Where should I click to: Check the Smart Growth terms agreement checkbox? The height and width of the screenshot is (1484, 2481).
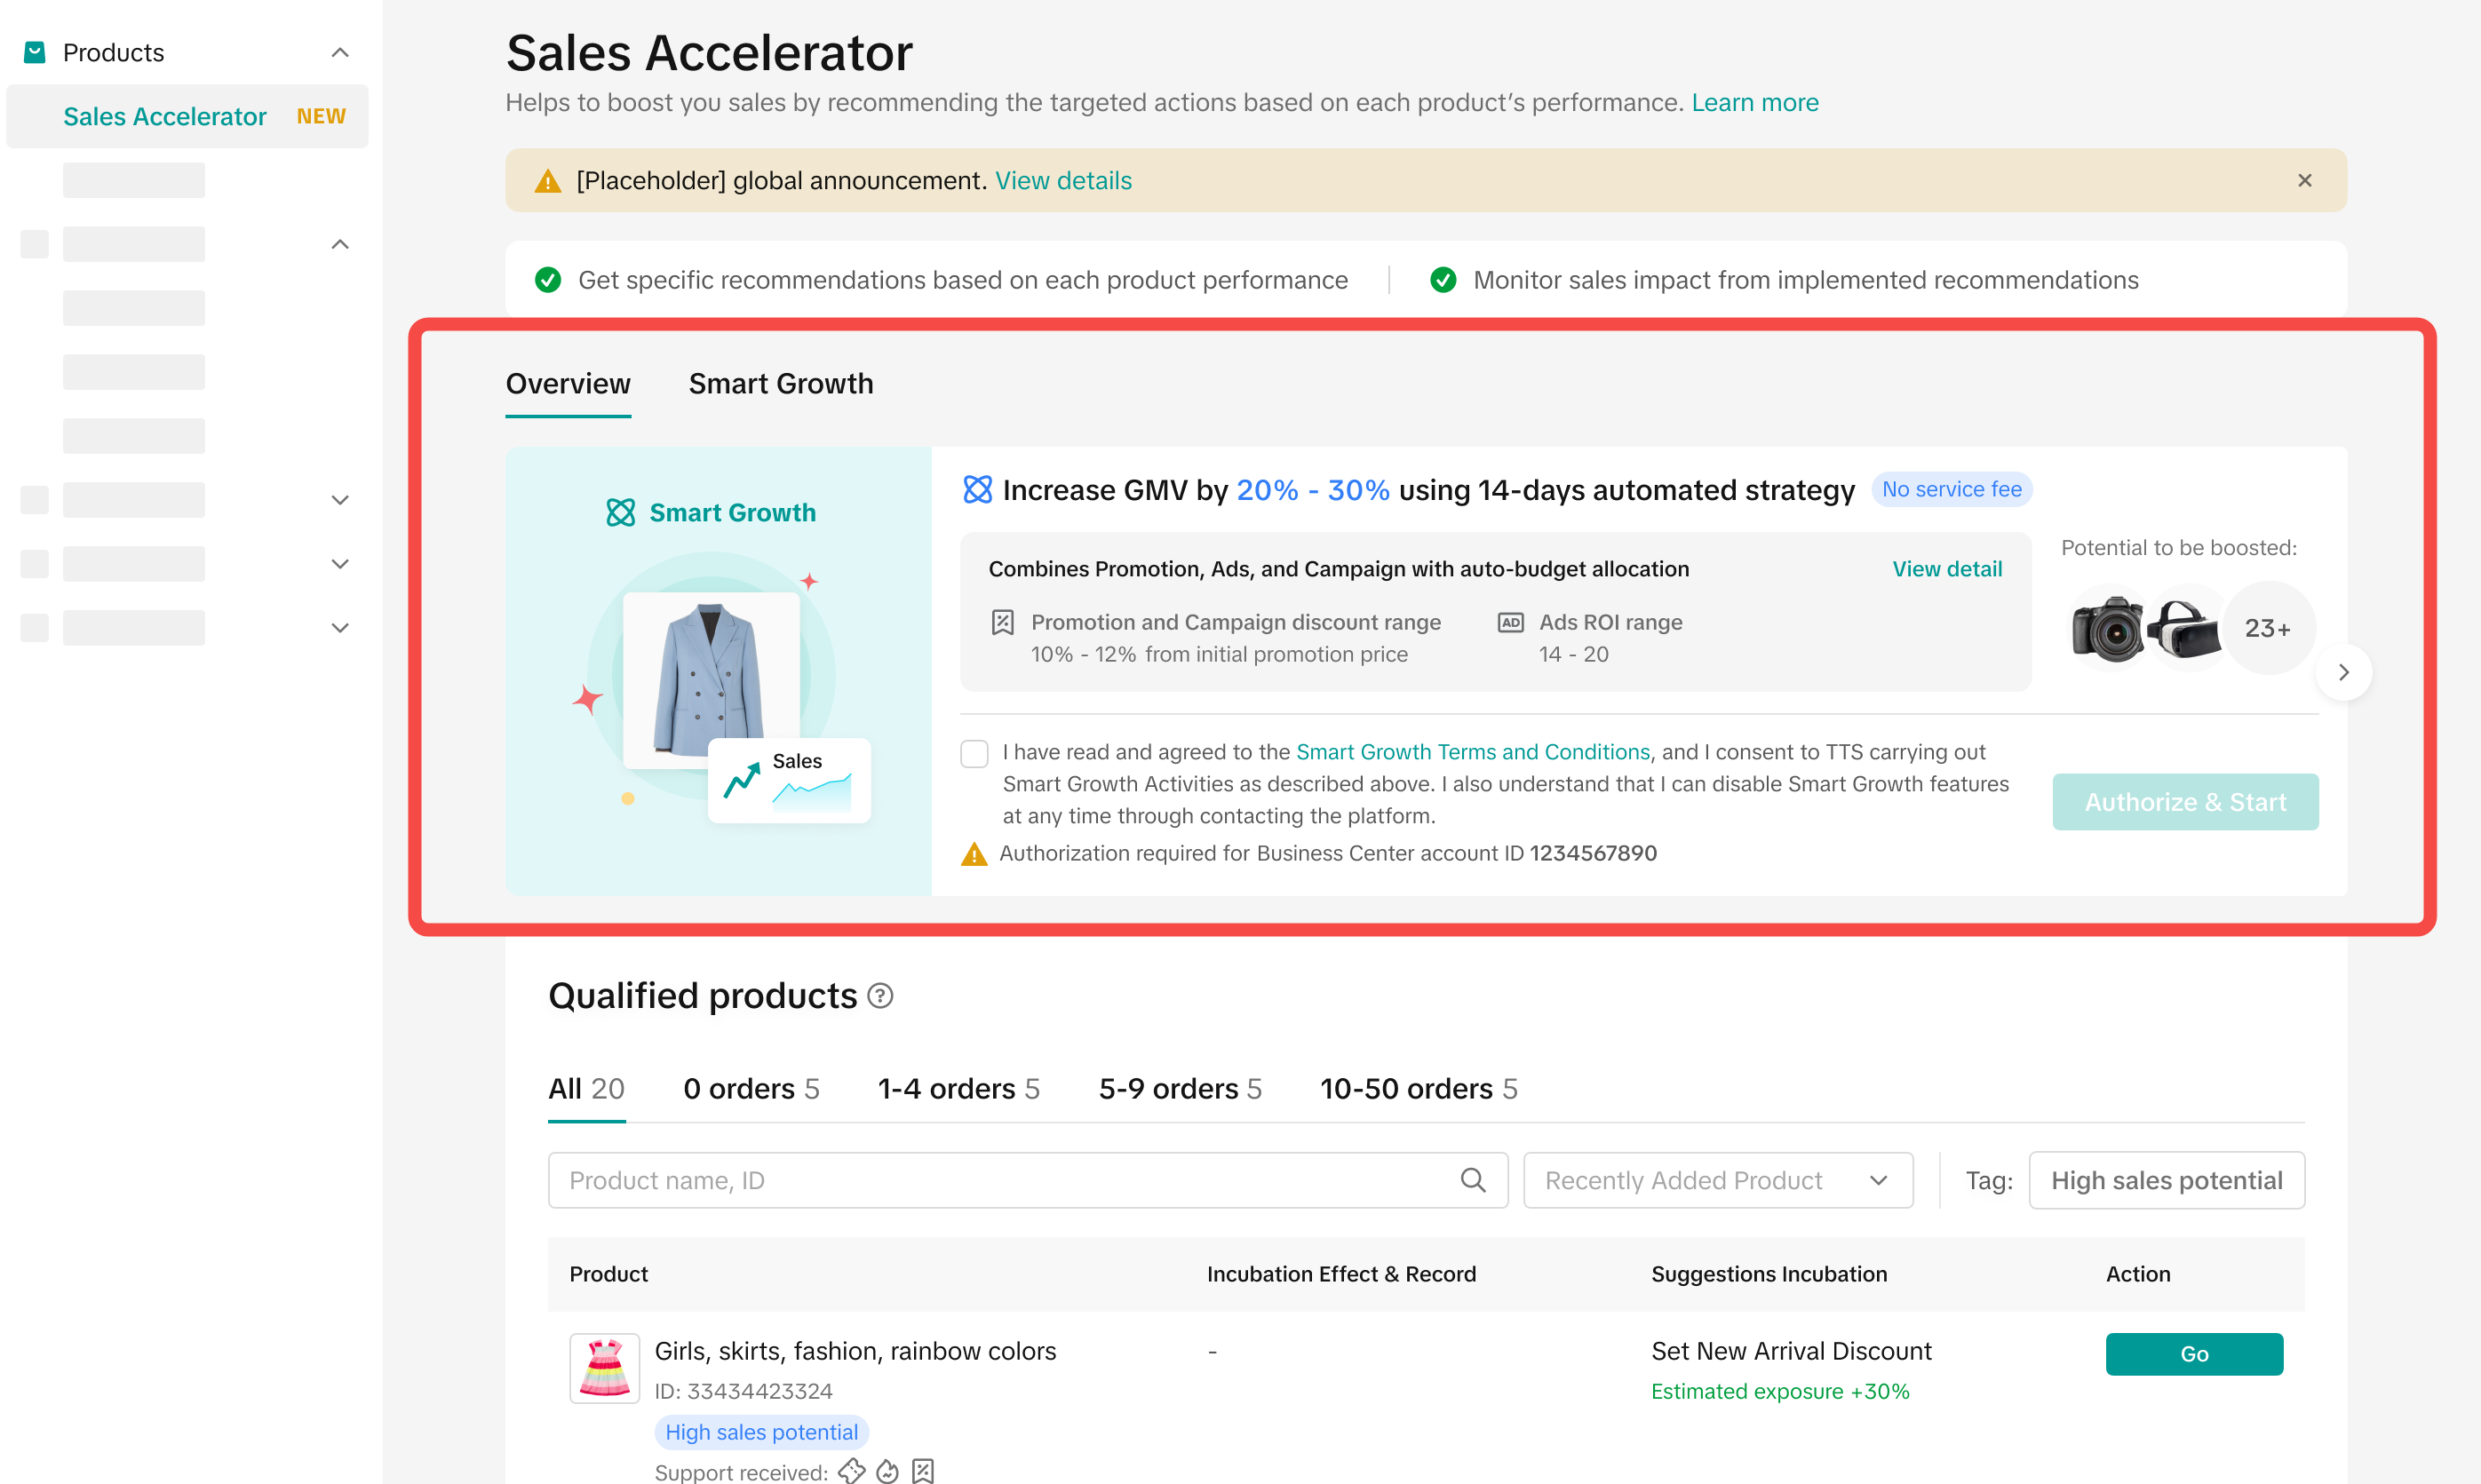pos(974,753)
